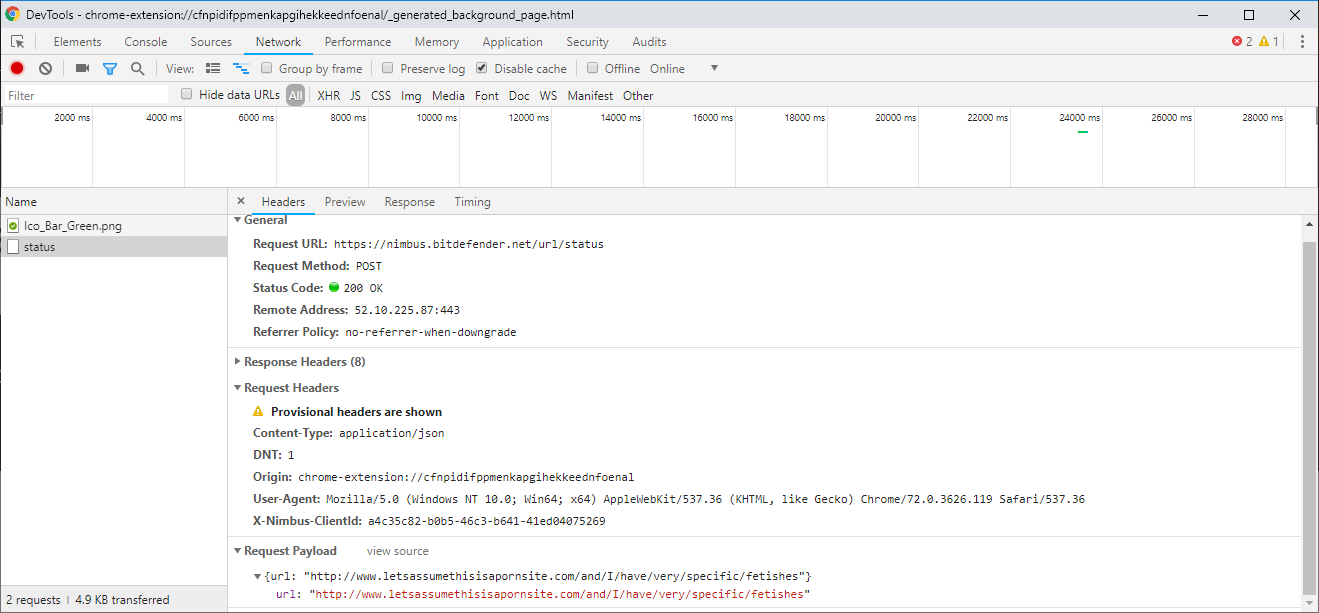Click the view source link
This screenshot has width=1319, height=613.
tap(397, 551)
